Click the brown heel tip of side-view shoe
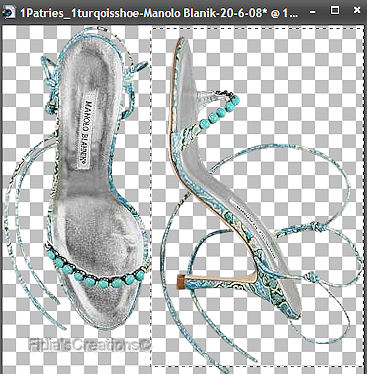Viewport: 367px width, 374px height. (x=181, y=281)
